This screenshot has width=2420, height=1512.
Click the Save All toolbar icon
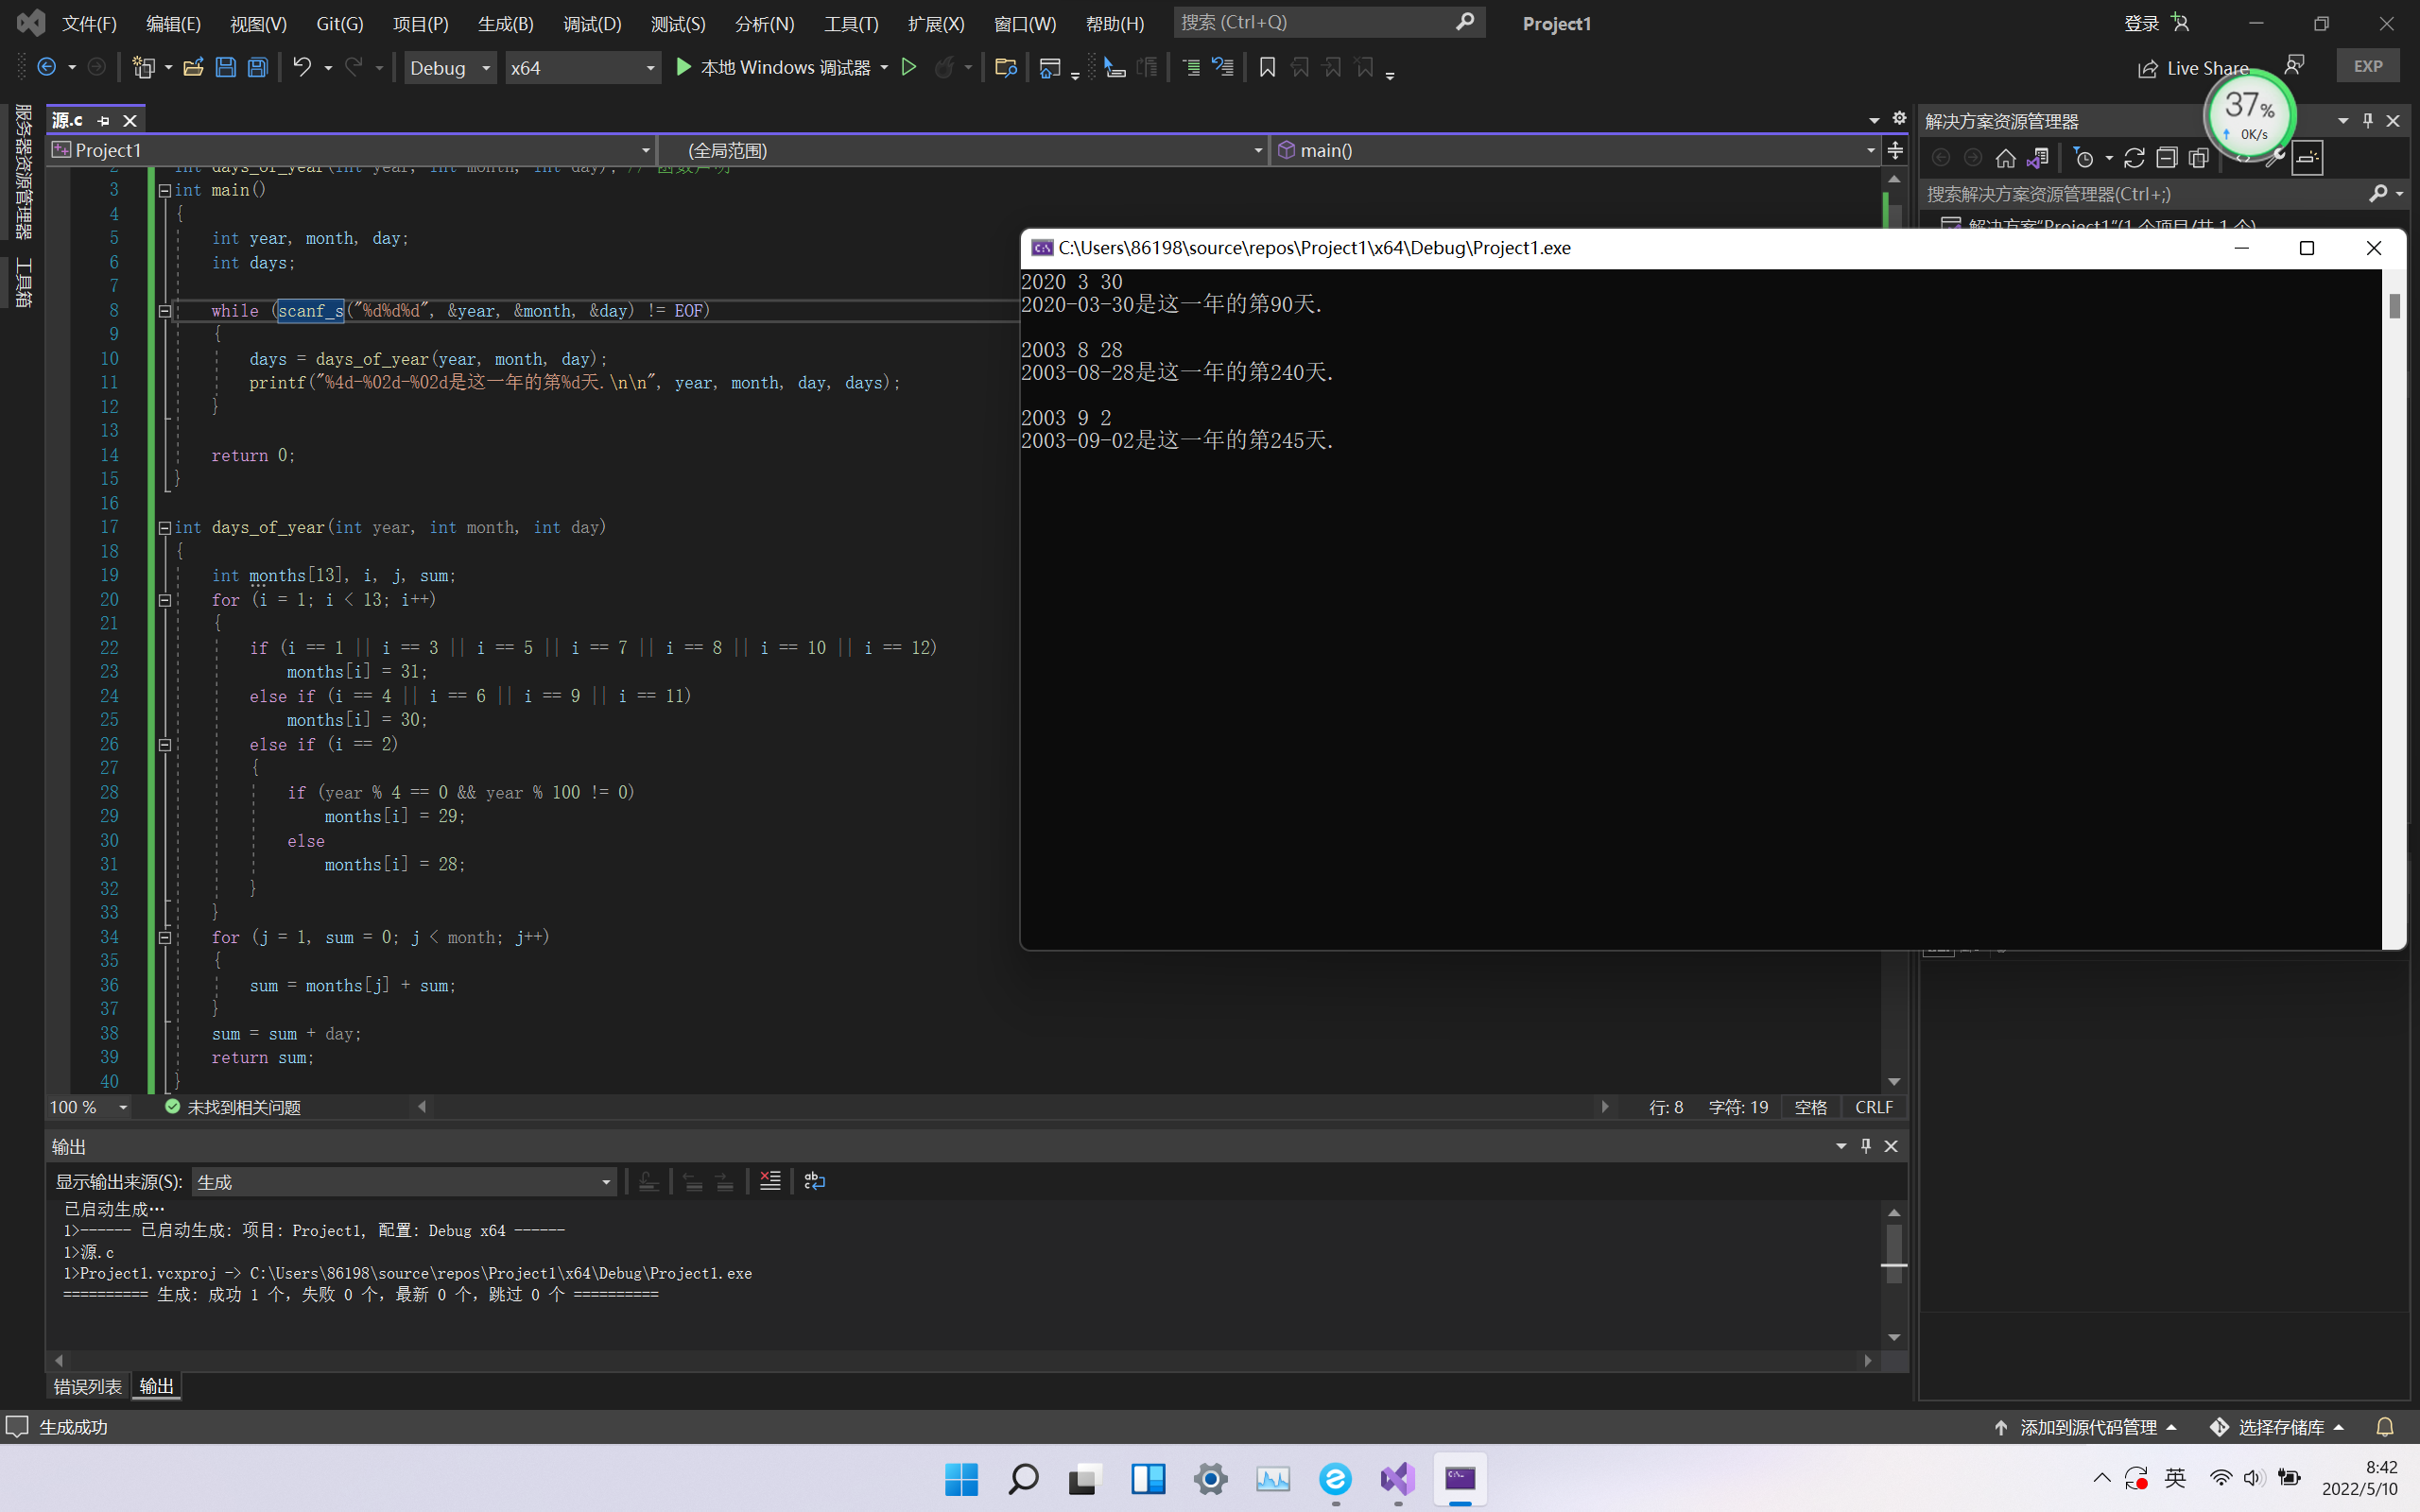coord(258,68)
